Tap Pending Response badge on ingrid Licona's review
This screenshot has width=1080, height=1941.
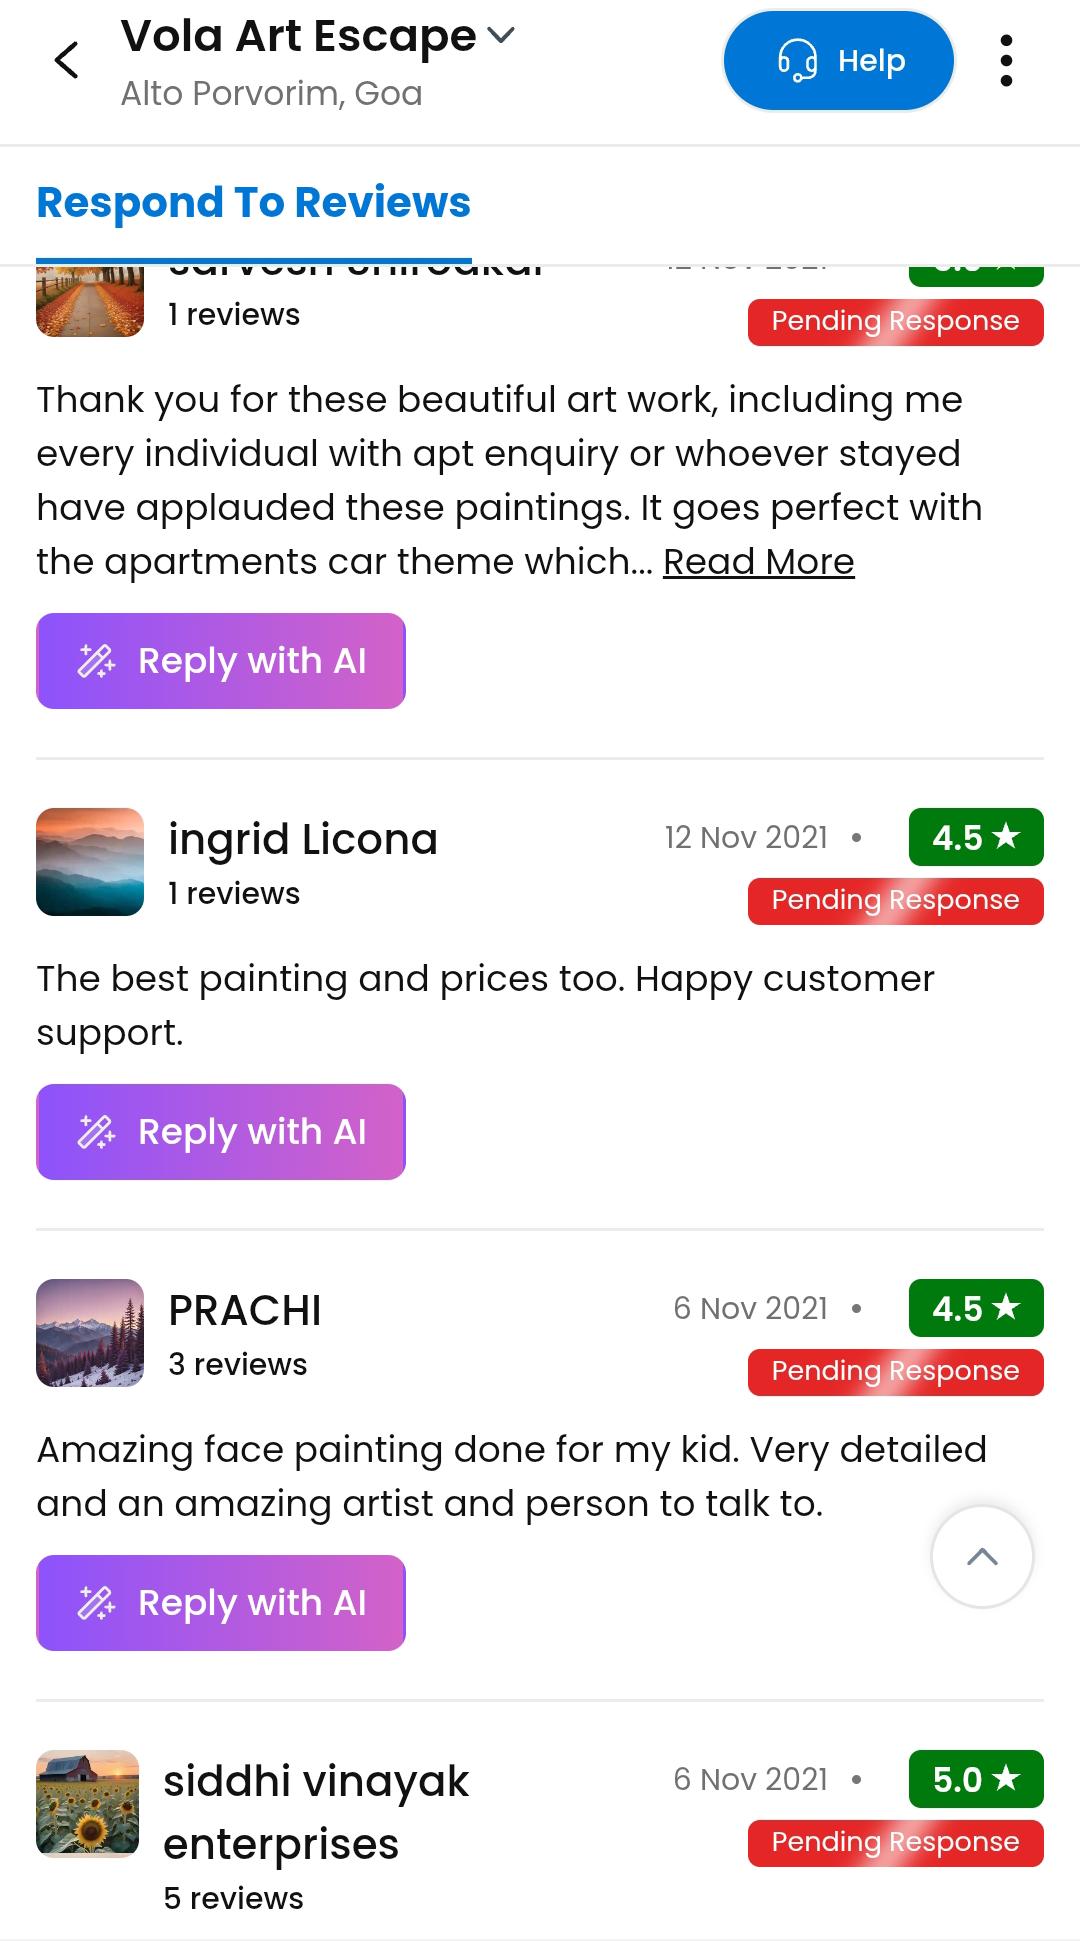[895, 900]
